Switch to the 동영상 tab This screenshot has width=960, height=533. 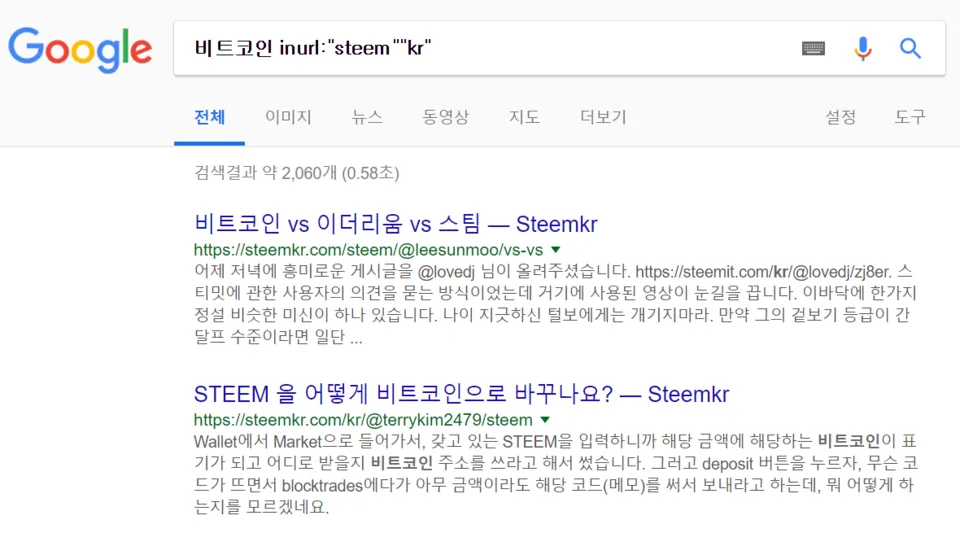pyautogui.click(x=446, y=117)
